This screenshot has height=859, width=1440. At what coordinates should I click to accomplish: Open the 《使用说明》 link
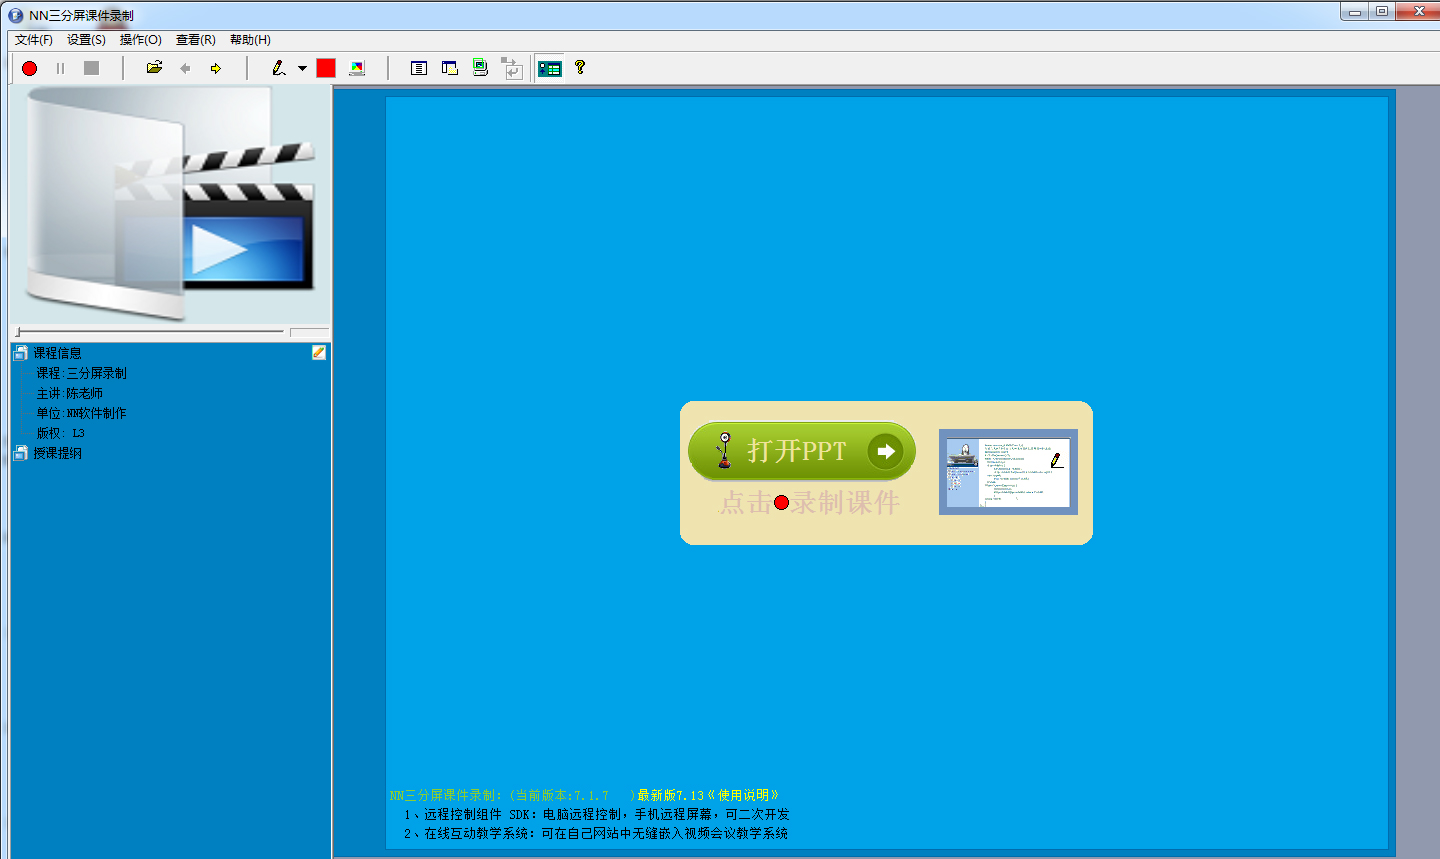[x=743, y=796]
